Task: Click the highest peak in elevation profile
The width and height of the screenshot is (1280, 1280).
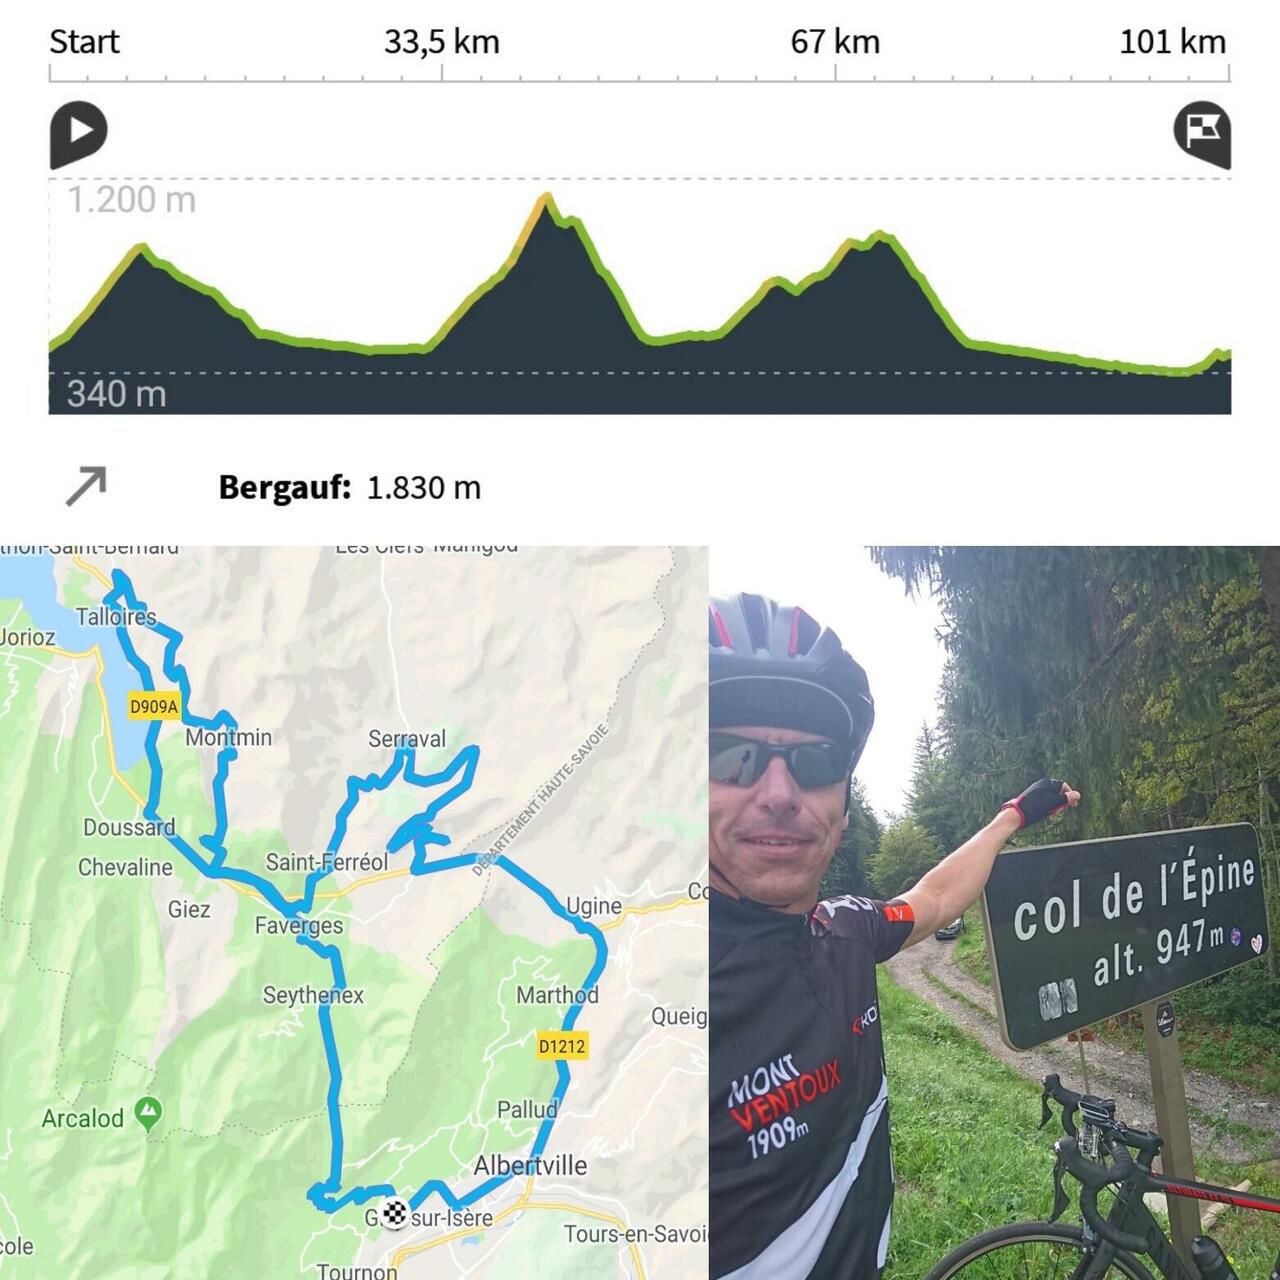Action: click(x=546, y=197)
